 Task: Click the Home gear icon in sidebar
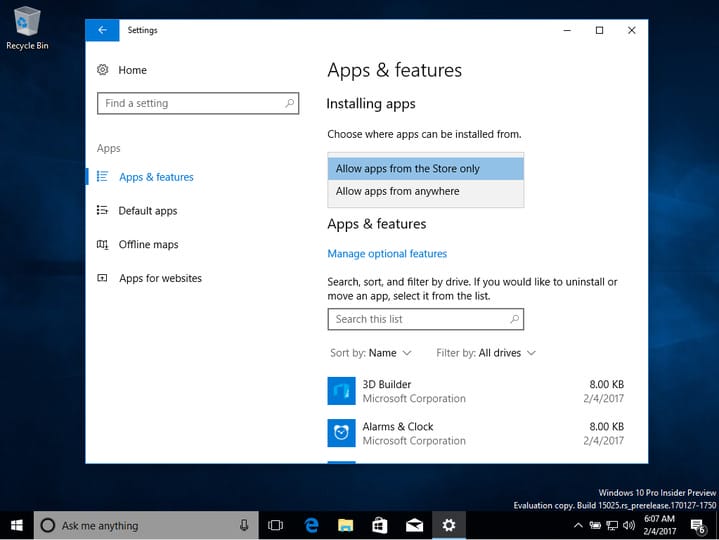[x=102, y=70]
